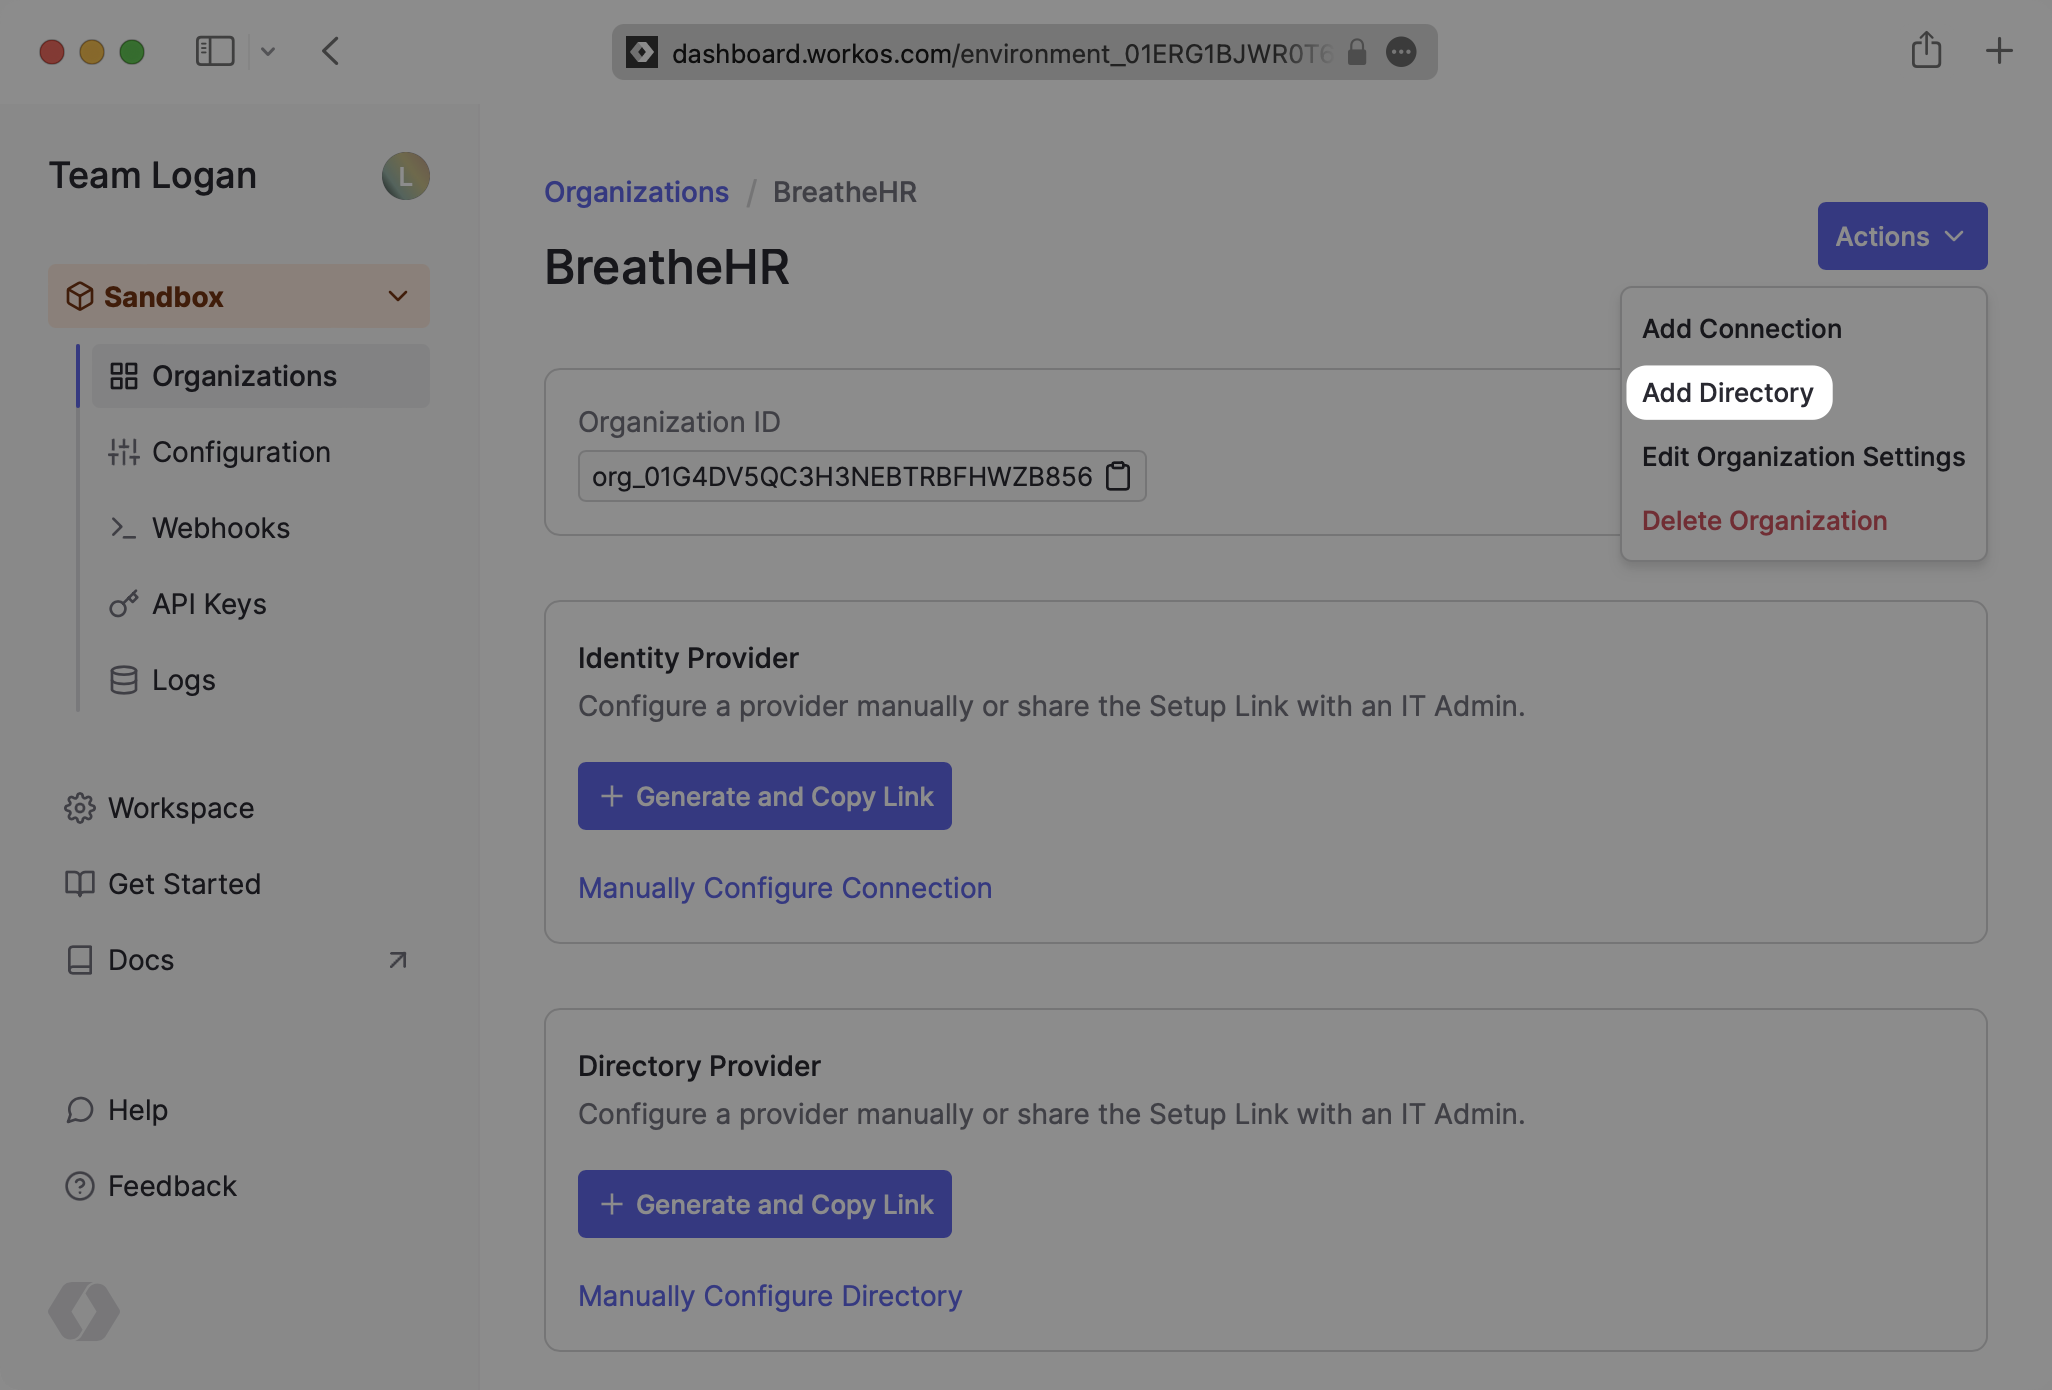Select Edit Organization Settings menu item
Screen dimensions: 2052x1390
click(1803, 457)
